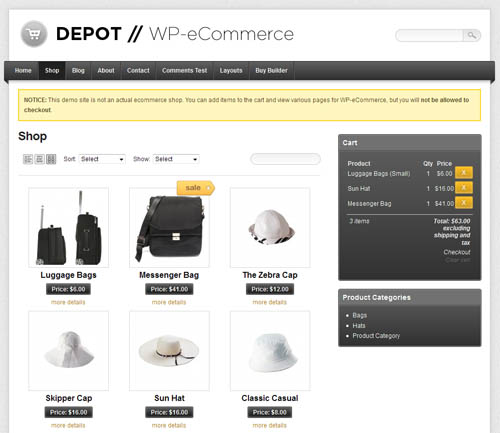Open Skipper Cap product image
500x433 pixels.
68,351
